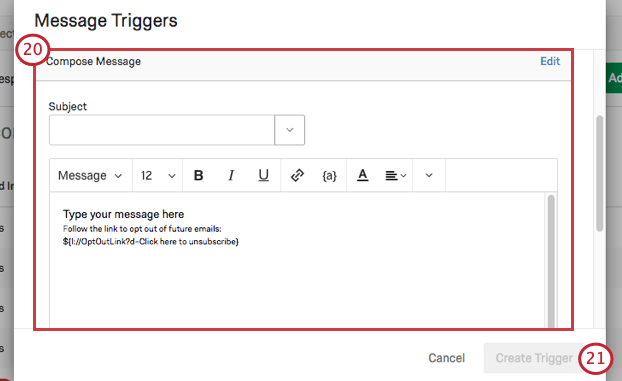Click the Compose Message header
The image size is (622, 381).
[94, 62]
